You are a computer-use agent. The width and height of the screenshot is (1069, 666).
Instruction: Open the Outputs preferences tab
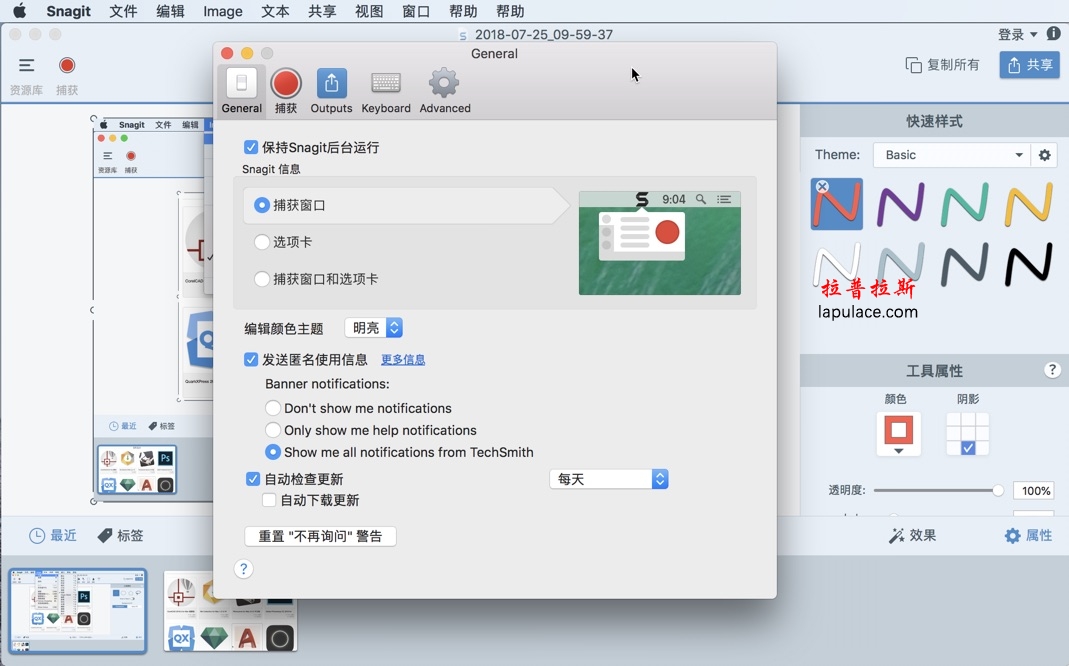[331, 91]
